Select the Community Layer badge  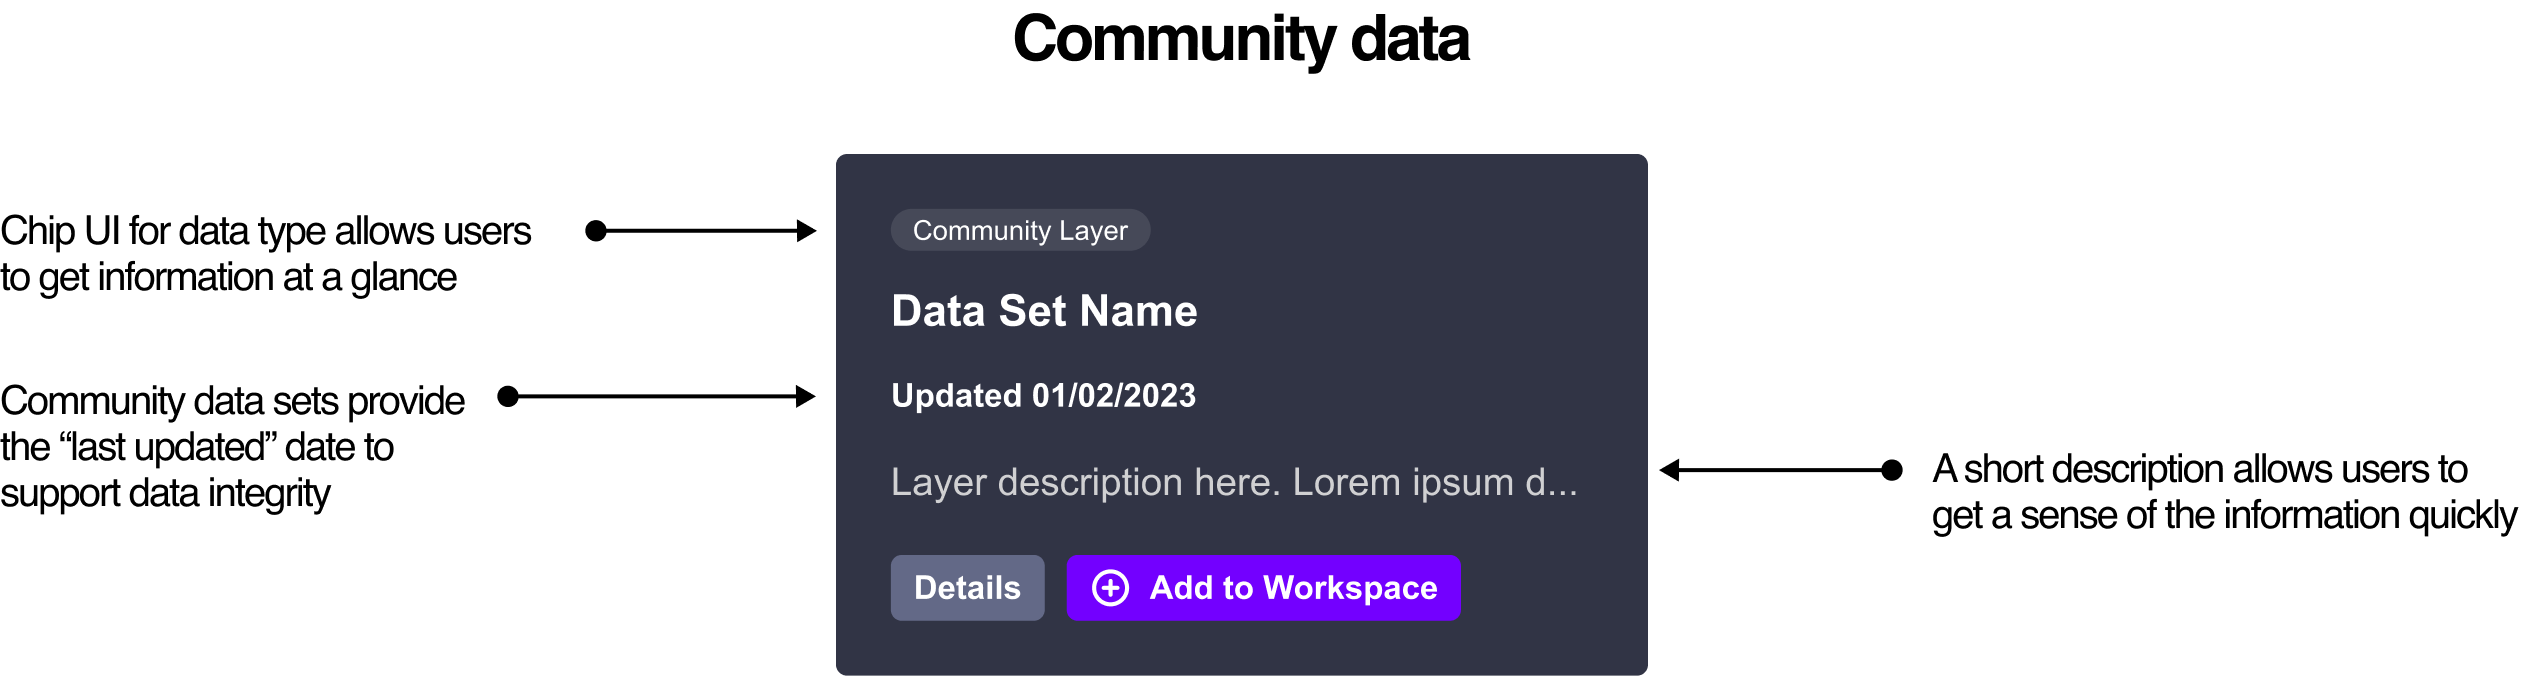click(x=1020, y=230)
